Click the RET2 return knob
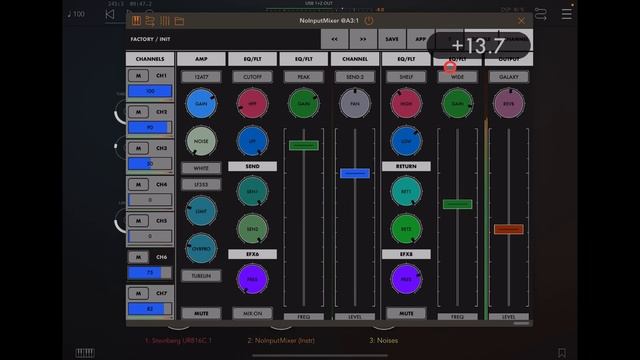This screenshot has height=360, width=640. (x=406, y=229)
